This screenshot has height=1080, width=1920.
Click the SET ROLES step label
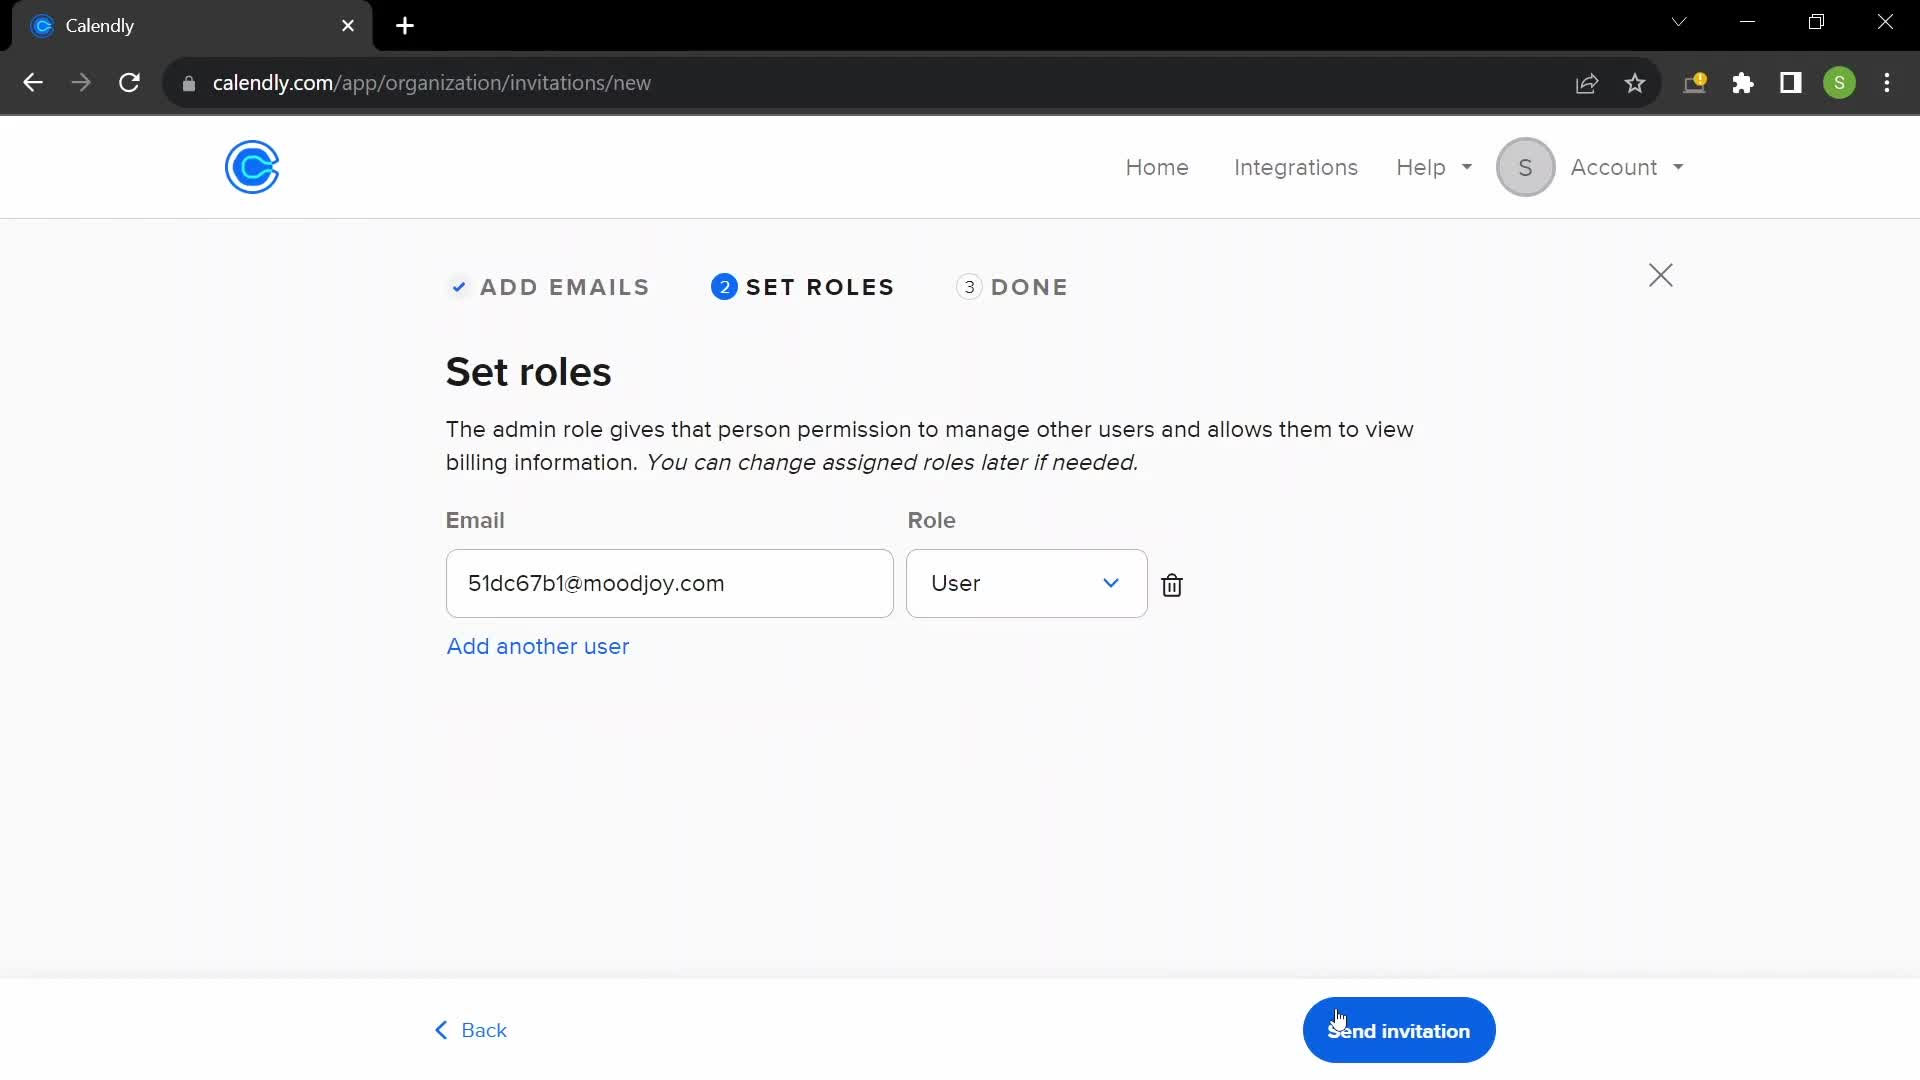coord(820,287)
